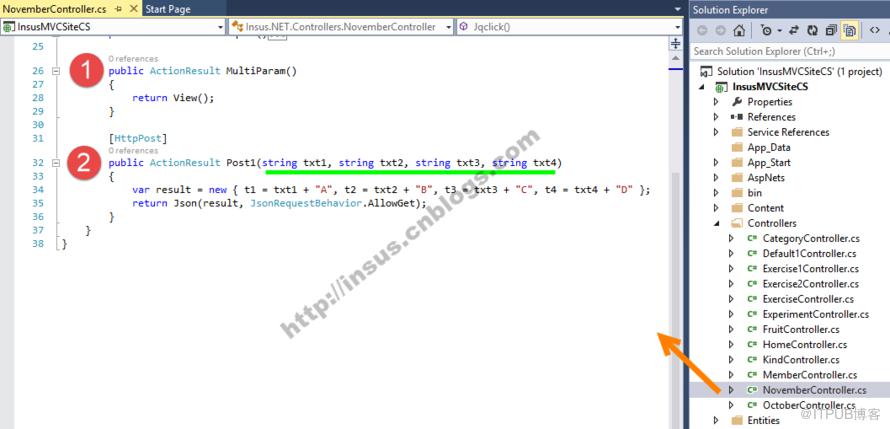Open the Pending Changes Filter clock icon
Viewport: 890px width, 429px height.
(x=767, y=30)
